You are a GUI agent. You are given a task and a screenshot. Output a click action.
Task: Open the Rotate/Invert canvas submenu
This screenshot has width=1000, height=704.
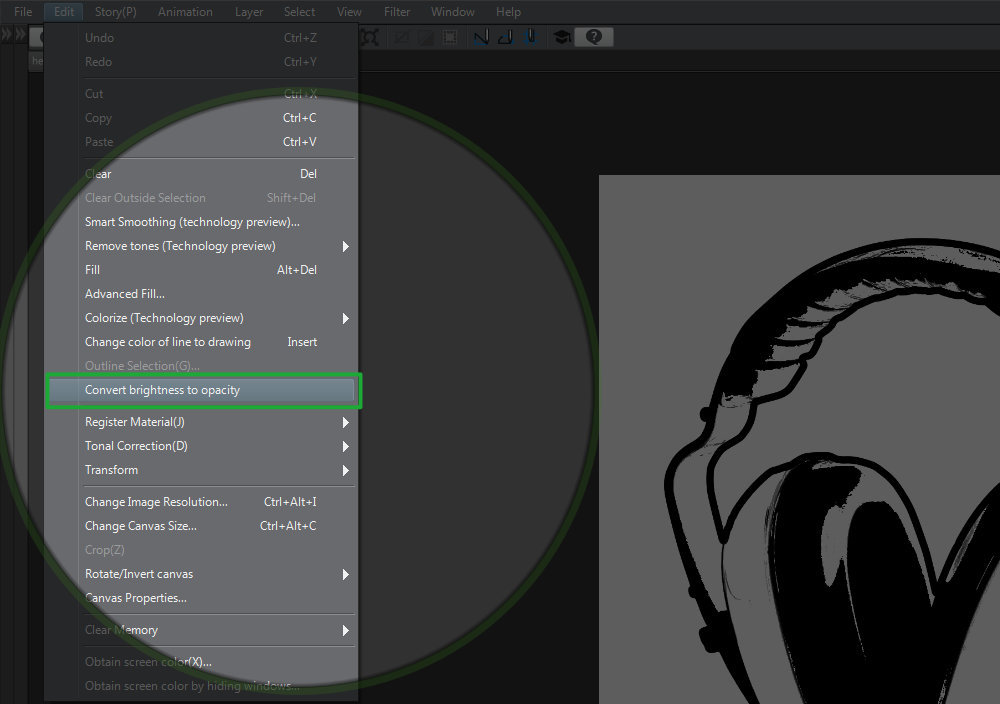click(x=139, y=574)
